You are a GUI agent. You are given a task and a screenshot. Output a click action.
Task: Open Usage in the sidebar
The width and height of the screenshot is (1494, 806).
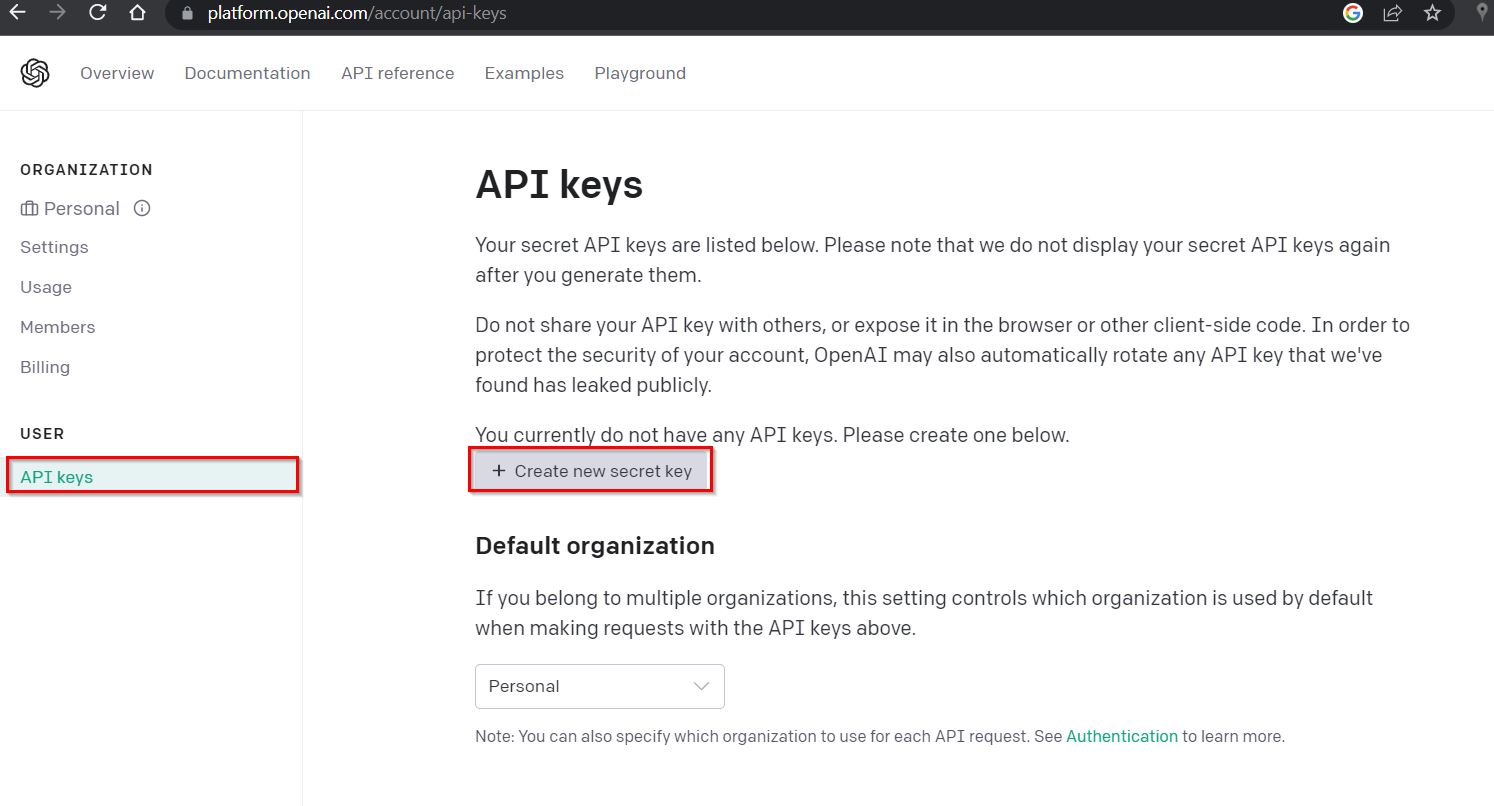[46, 287]
